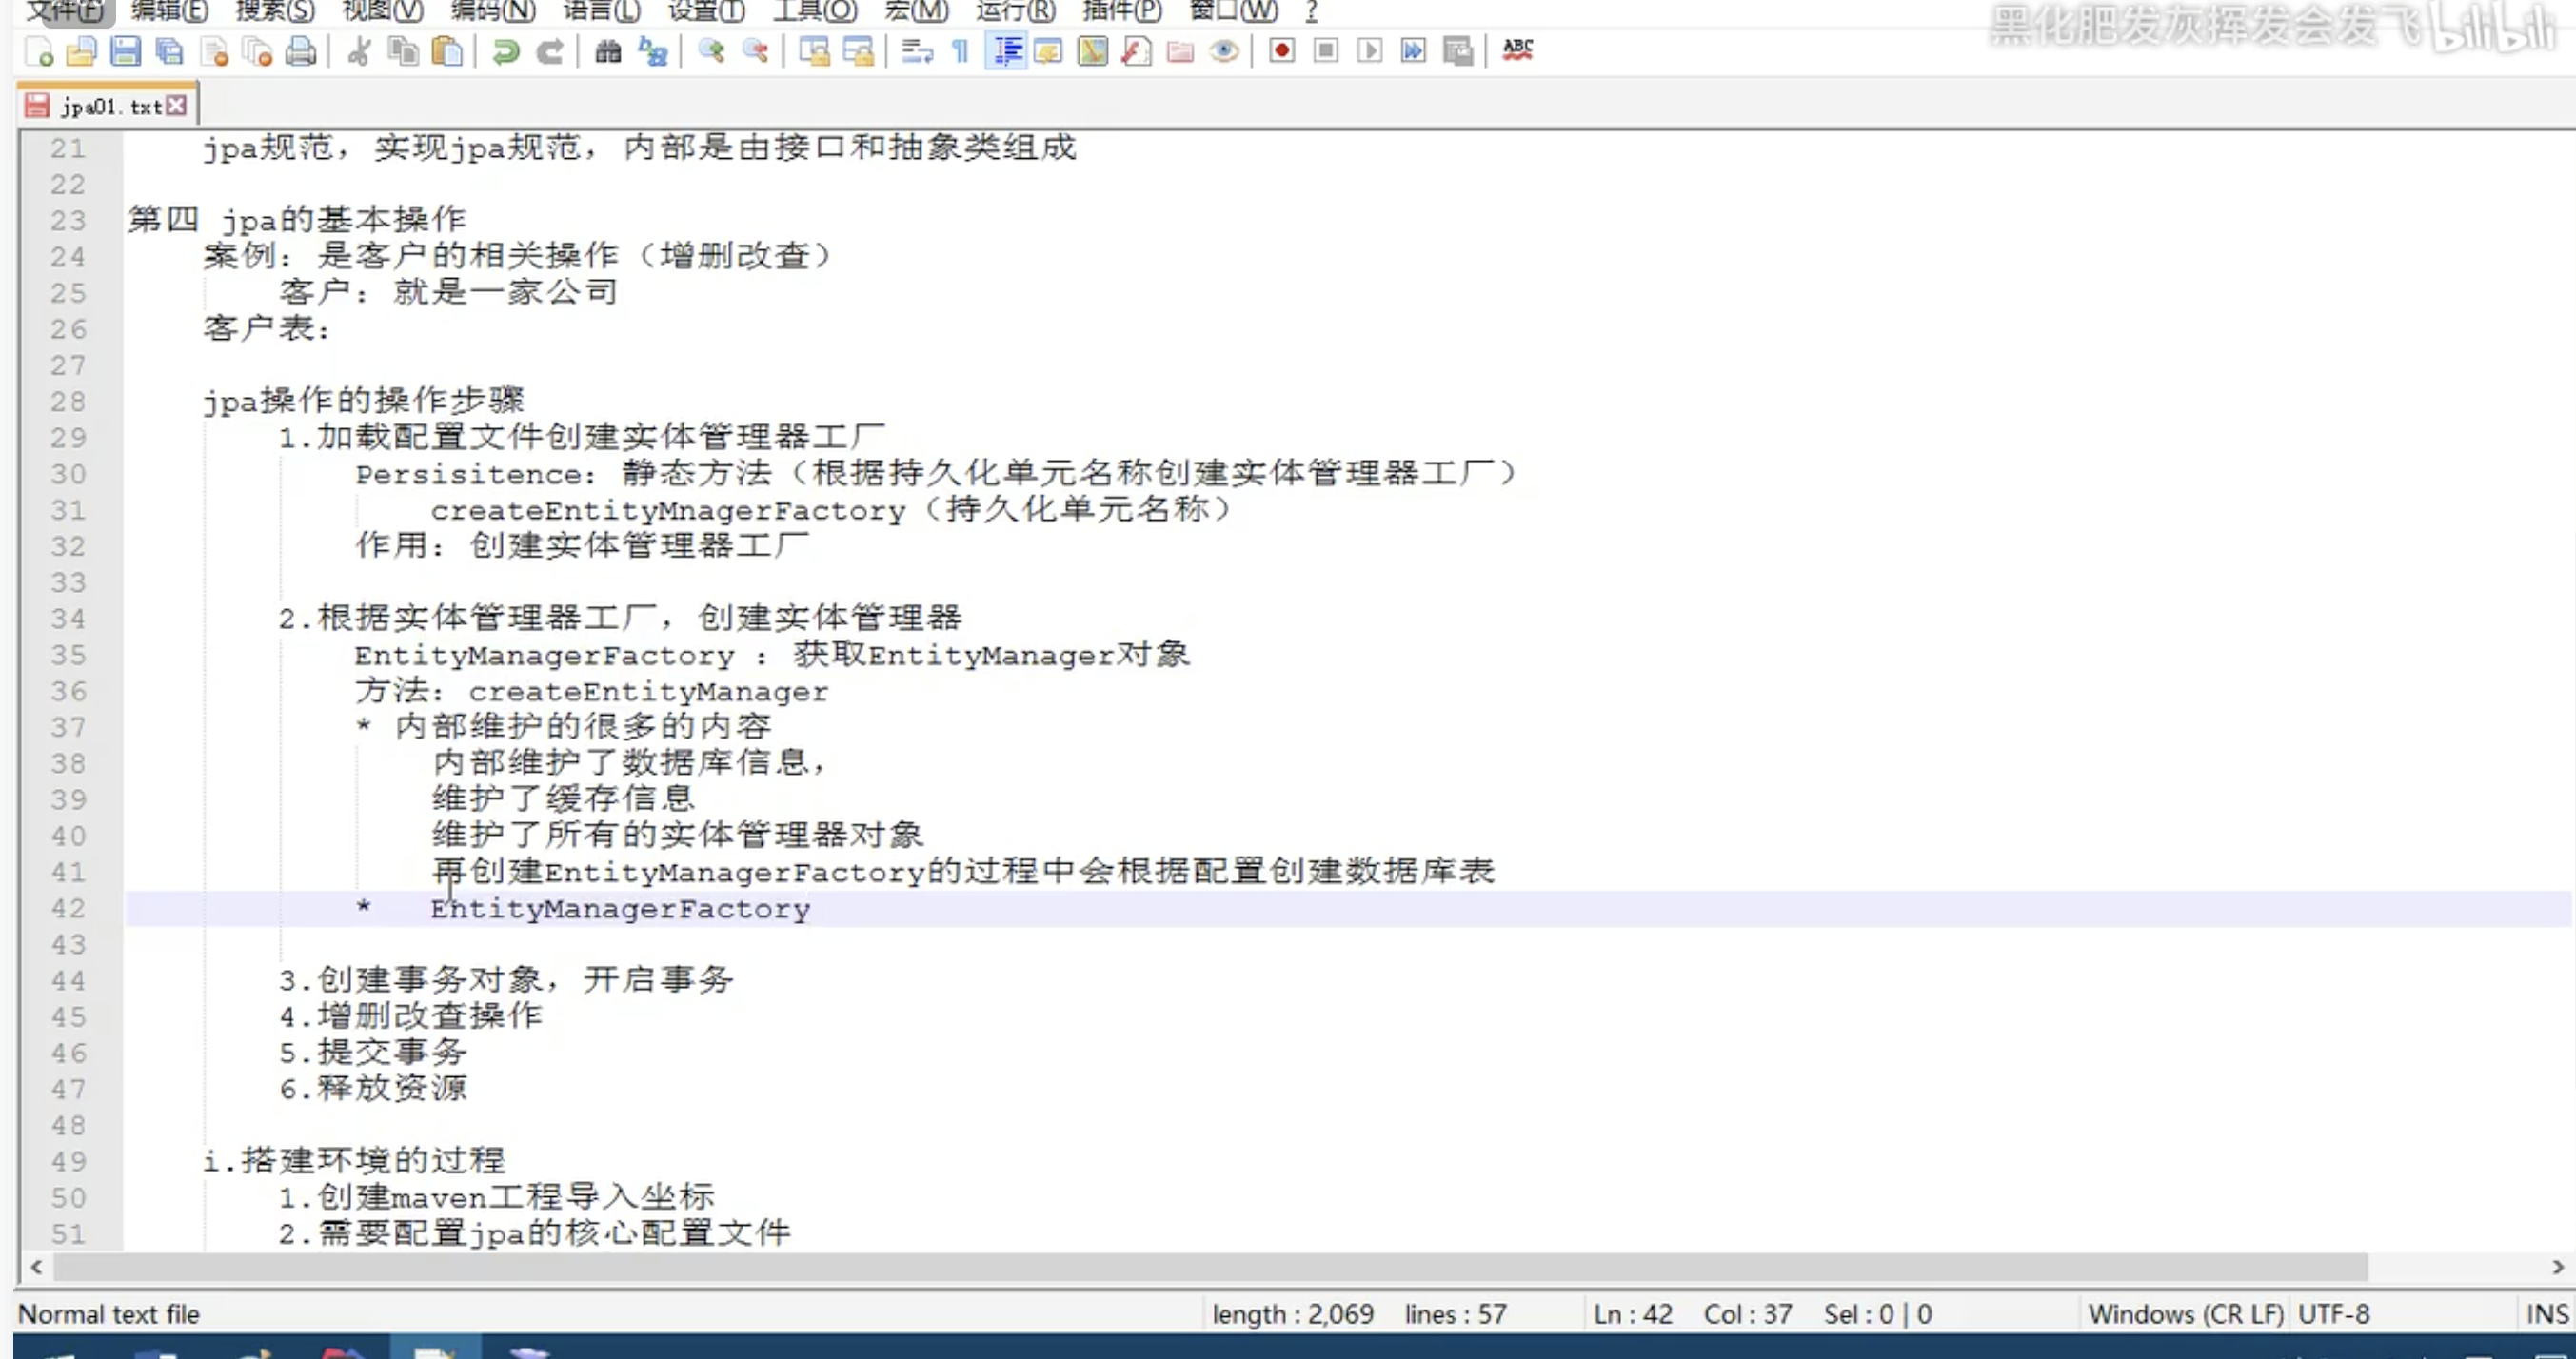Viewport: 2576px width, 1359px height.
Task: Click the New file toolbar icon
Action: pos(38,51)
